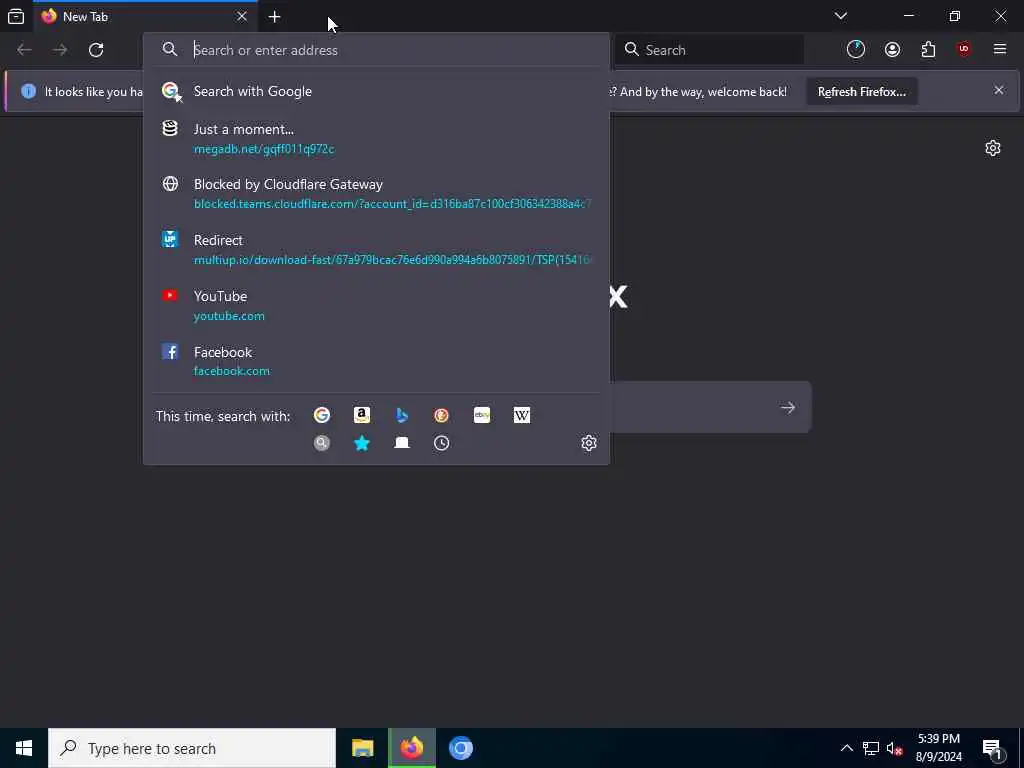Open Facebook suggestion in dropdown
Screen dimensions: 1024x768
(376, 361)
